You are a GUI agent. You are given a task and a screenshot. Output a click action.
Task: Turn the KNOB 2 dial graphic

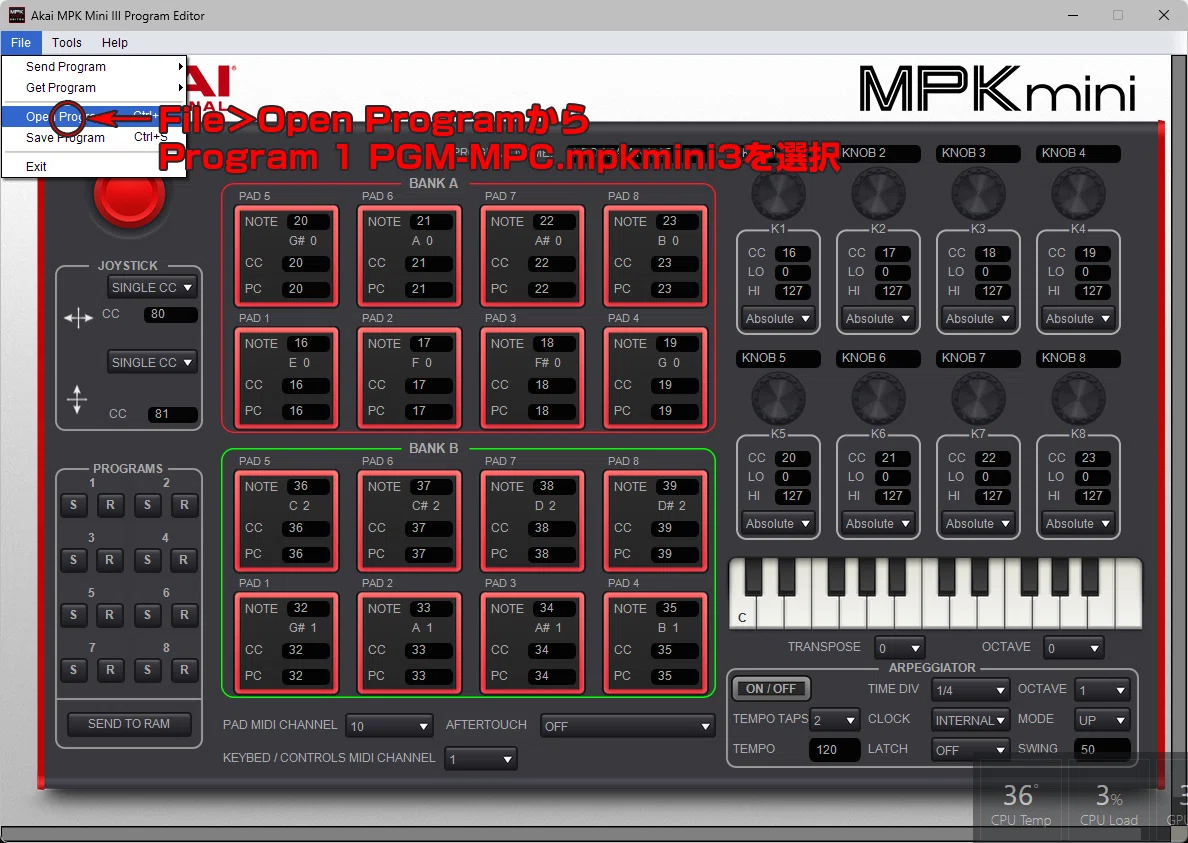(878, 194)
